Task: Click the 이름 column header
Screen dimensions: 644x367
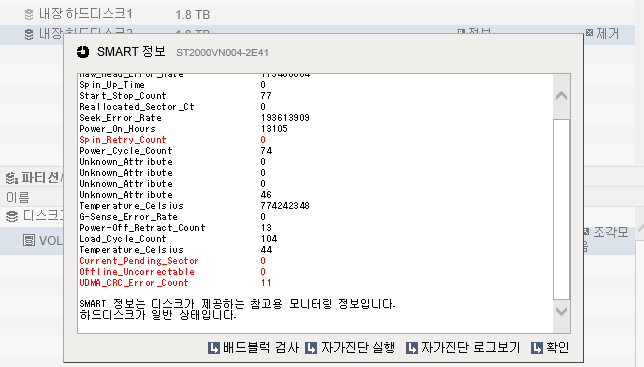Action: tap(18, 197)
